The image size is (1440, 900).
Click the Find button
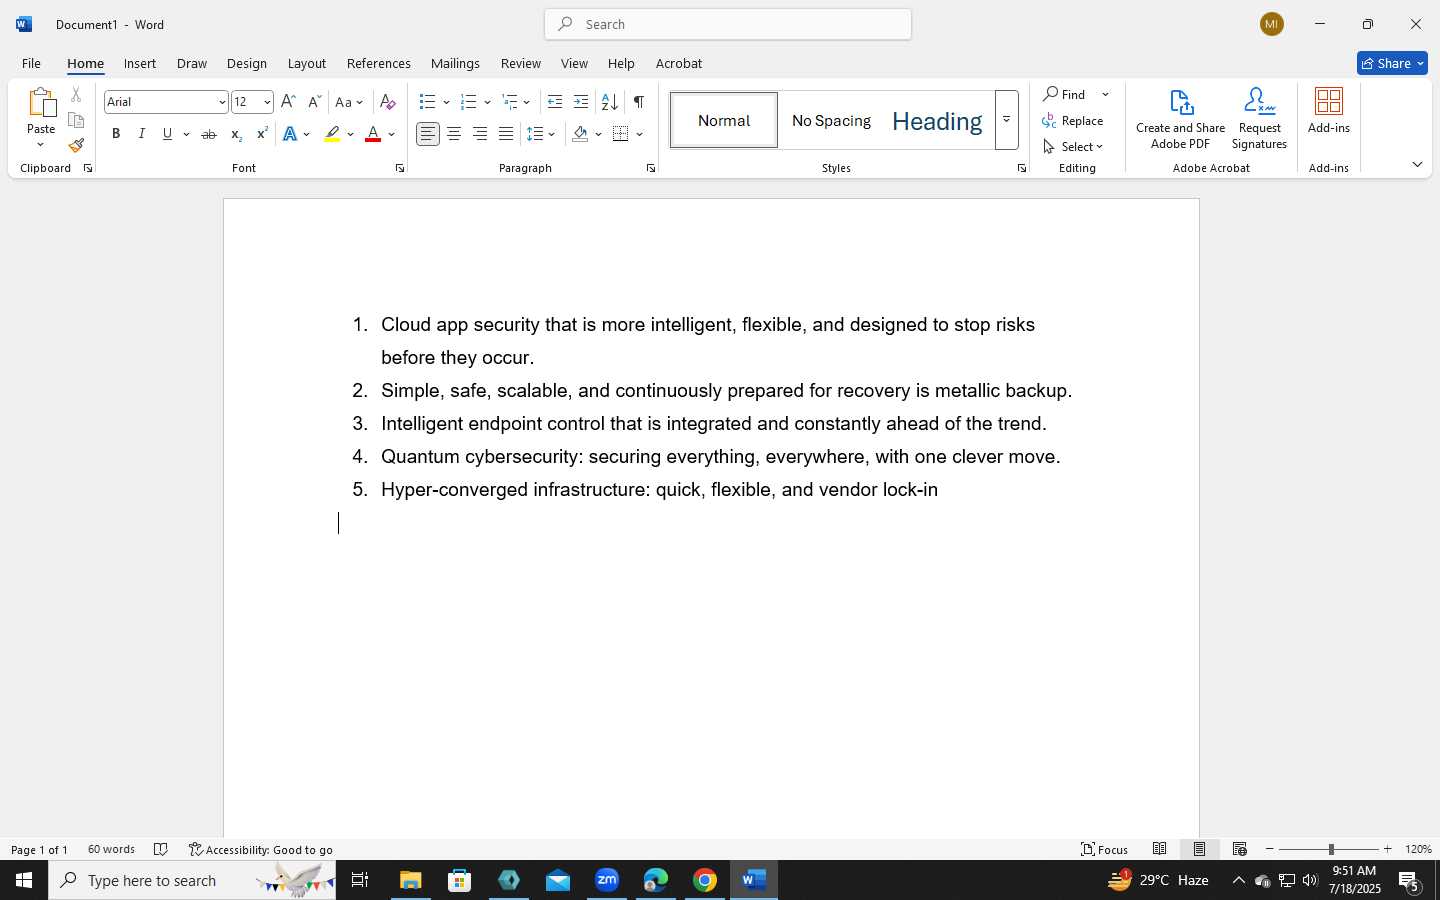[1066, 94]
